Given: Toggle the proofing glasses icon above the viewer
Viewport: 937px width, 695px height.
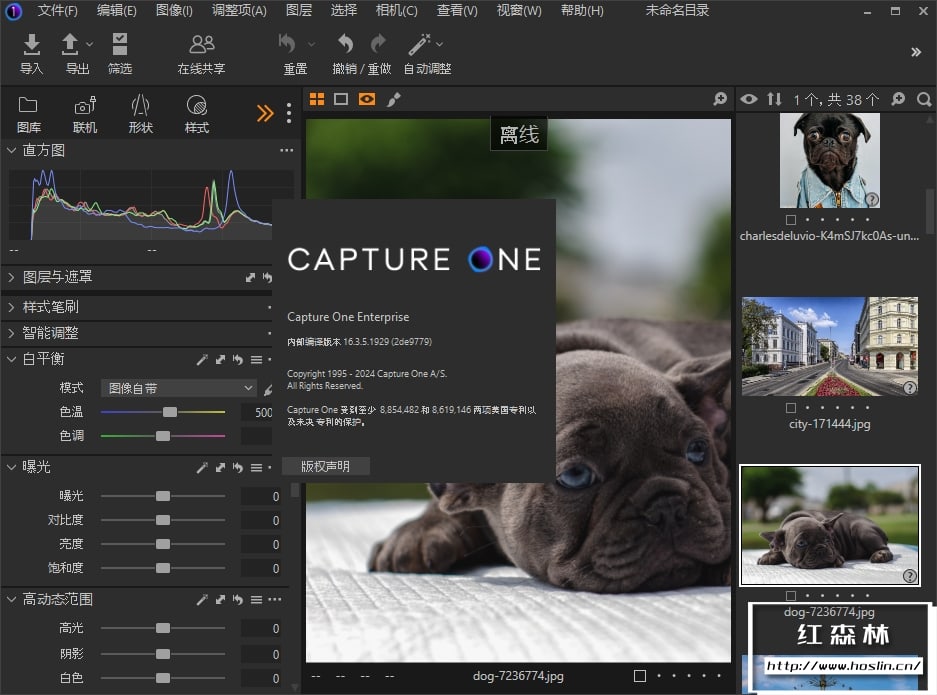Looking at the screenshot, I should 367,99.
